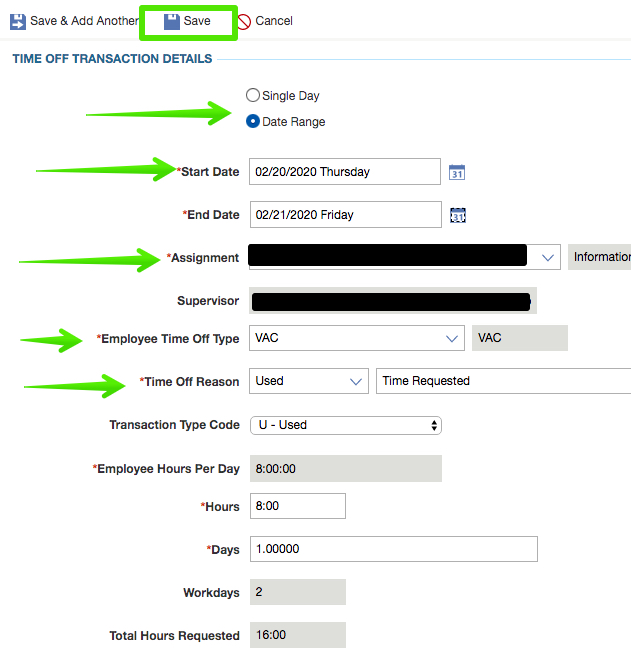Screen dimensions: 631x661
Task: Click the Time Off Reason label
Action: click(x=189, y=382)
